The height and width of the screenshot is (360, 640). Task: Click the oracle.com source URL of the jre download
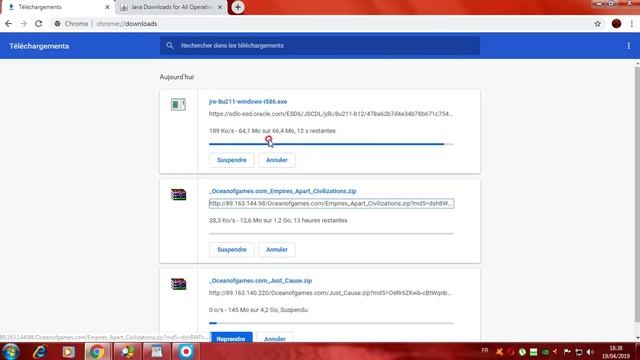330,114
